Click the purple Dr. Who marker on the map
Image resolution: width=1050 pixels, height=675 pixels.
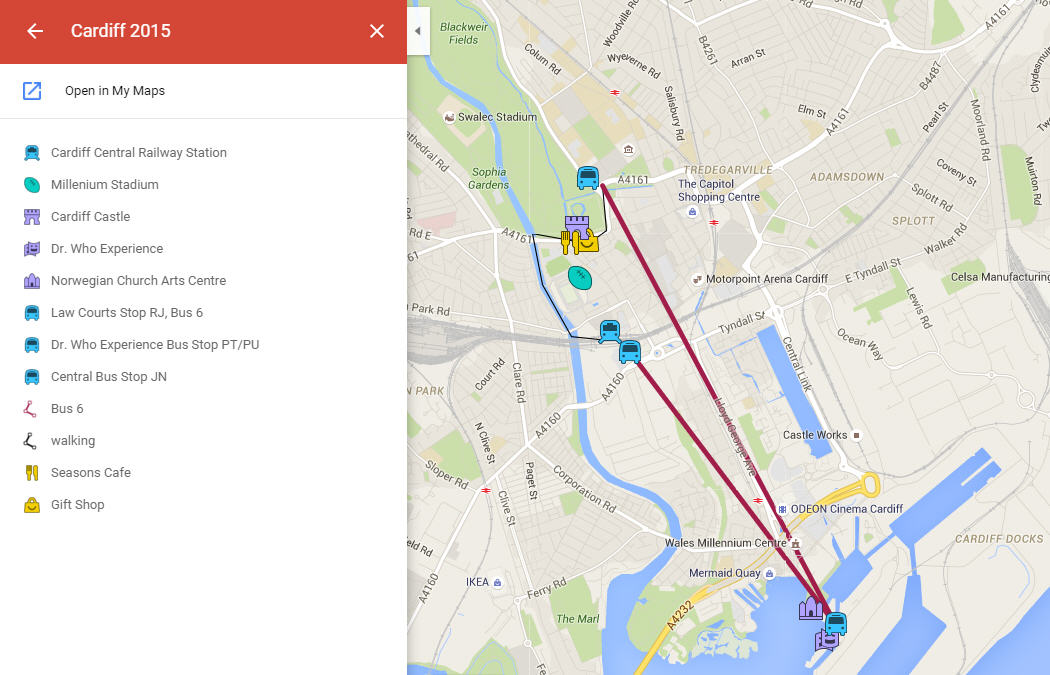pyautogui.click(x=826, y=642)
